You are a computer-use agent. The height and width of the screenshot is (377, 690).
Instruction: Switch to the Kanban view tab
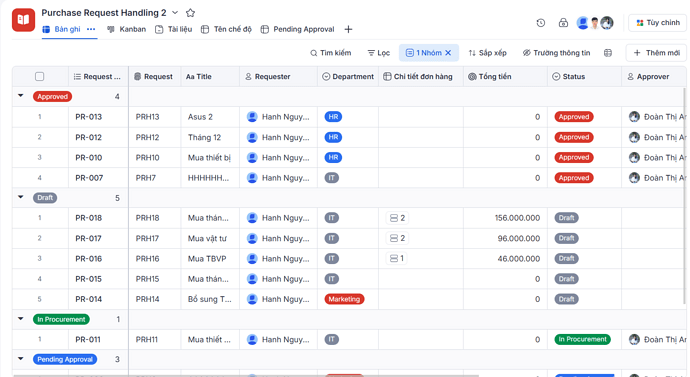click(126, 29)
